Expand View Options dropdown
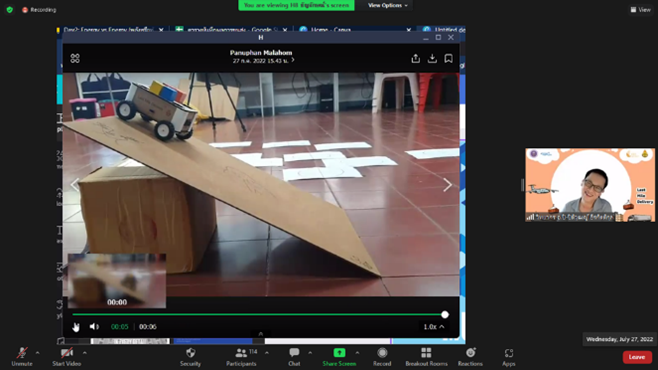 tap(387, 5)
